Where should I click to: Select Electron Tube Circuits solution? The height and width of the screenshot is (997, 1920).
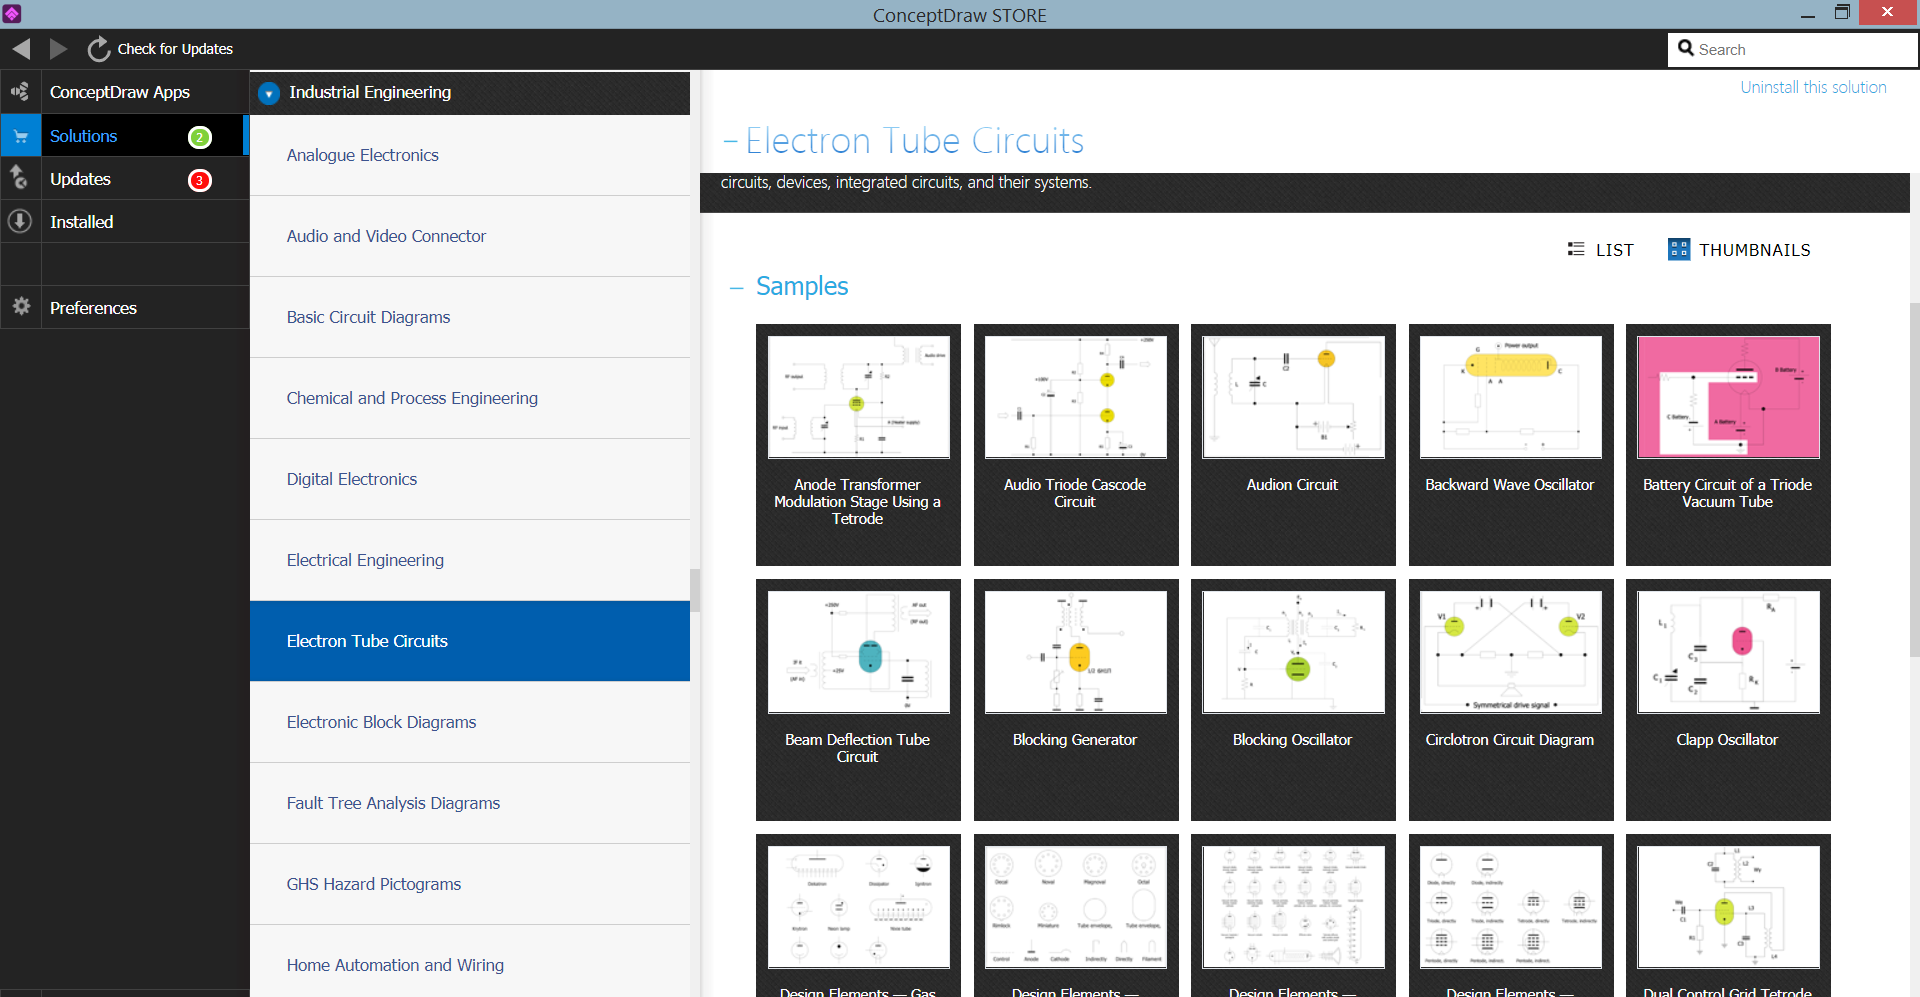click(470, 641)
